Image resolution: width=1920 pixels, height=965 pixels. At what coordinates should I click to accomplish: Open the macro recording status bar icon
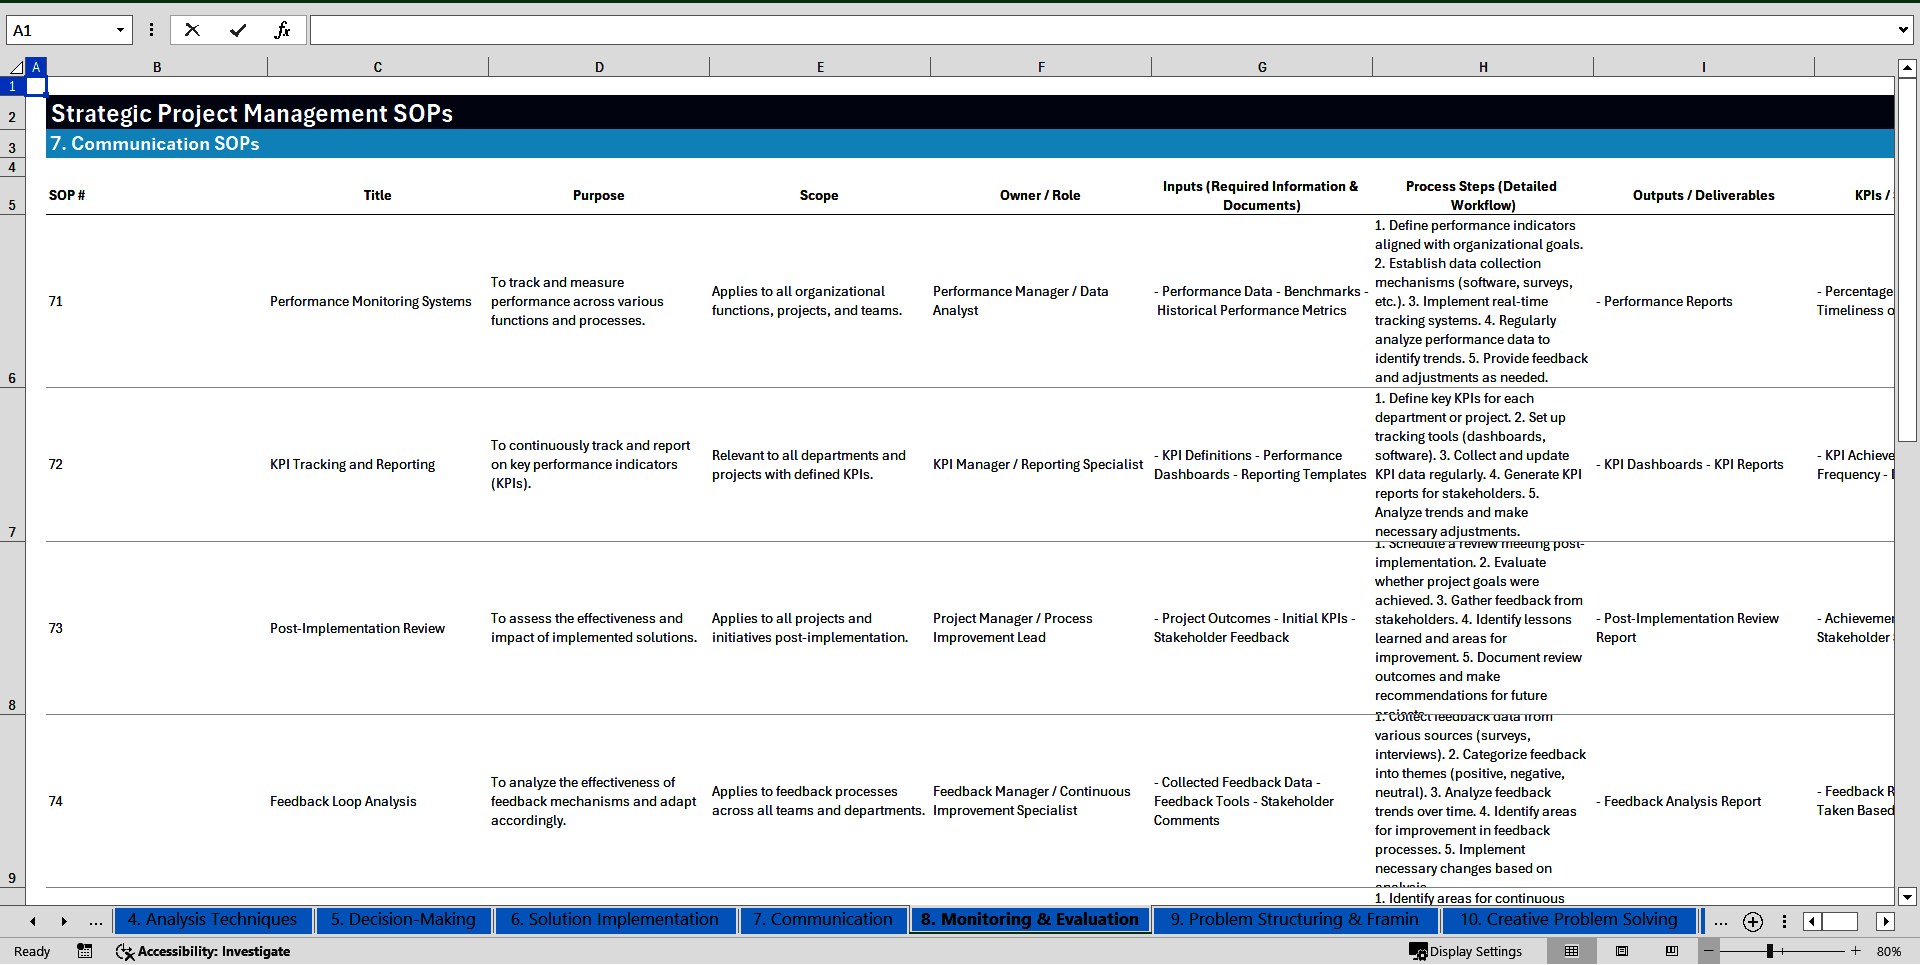85,951
